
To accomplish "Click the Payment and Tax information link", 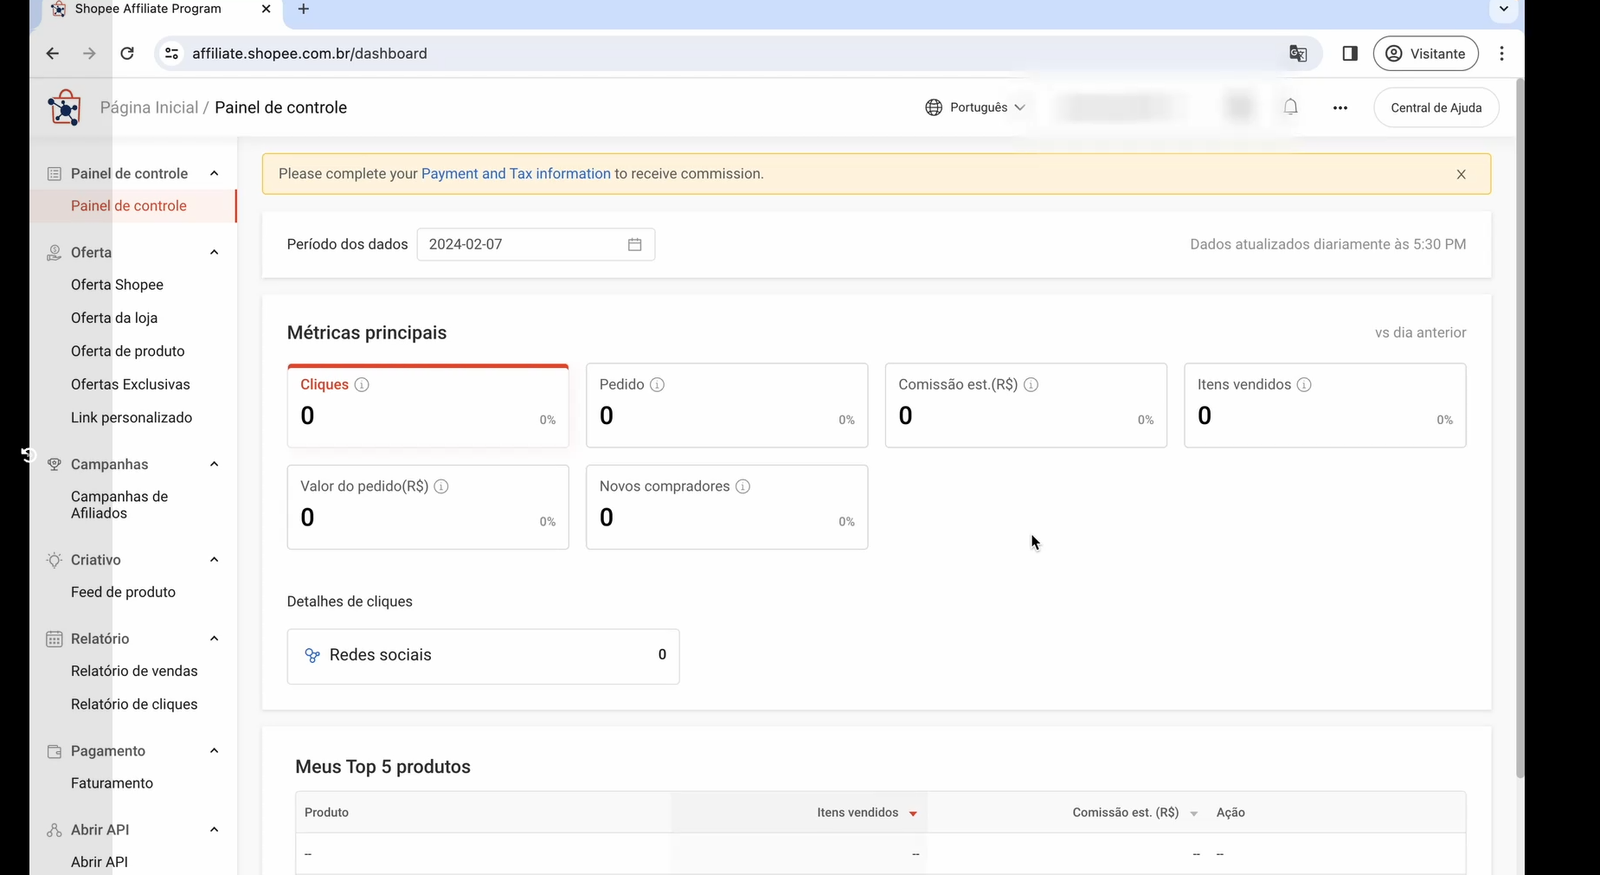I will [516, 174].
